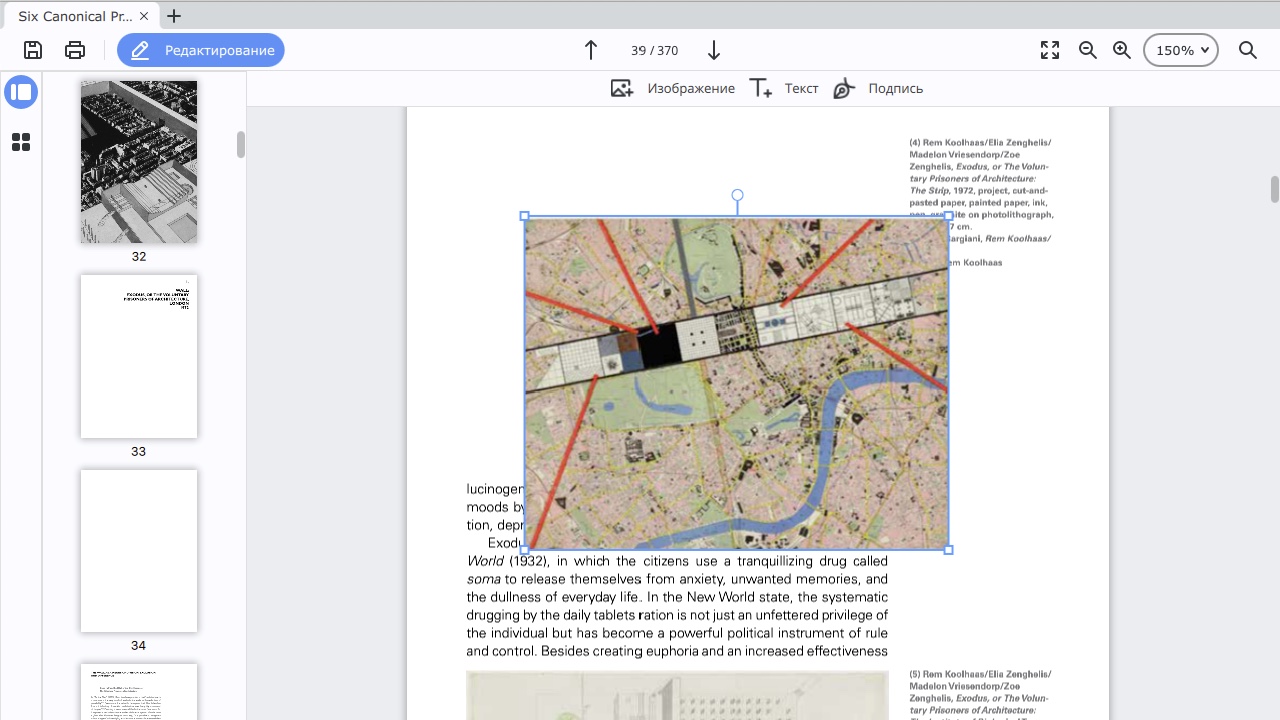This screenshot has width=1280, height=720.
Task: Click the zoom out magnifier
Action: [1088, 50]
